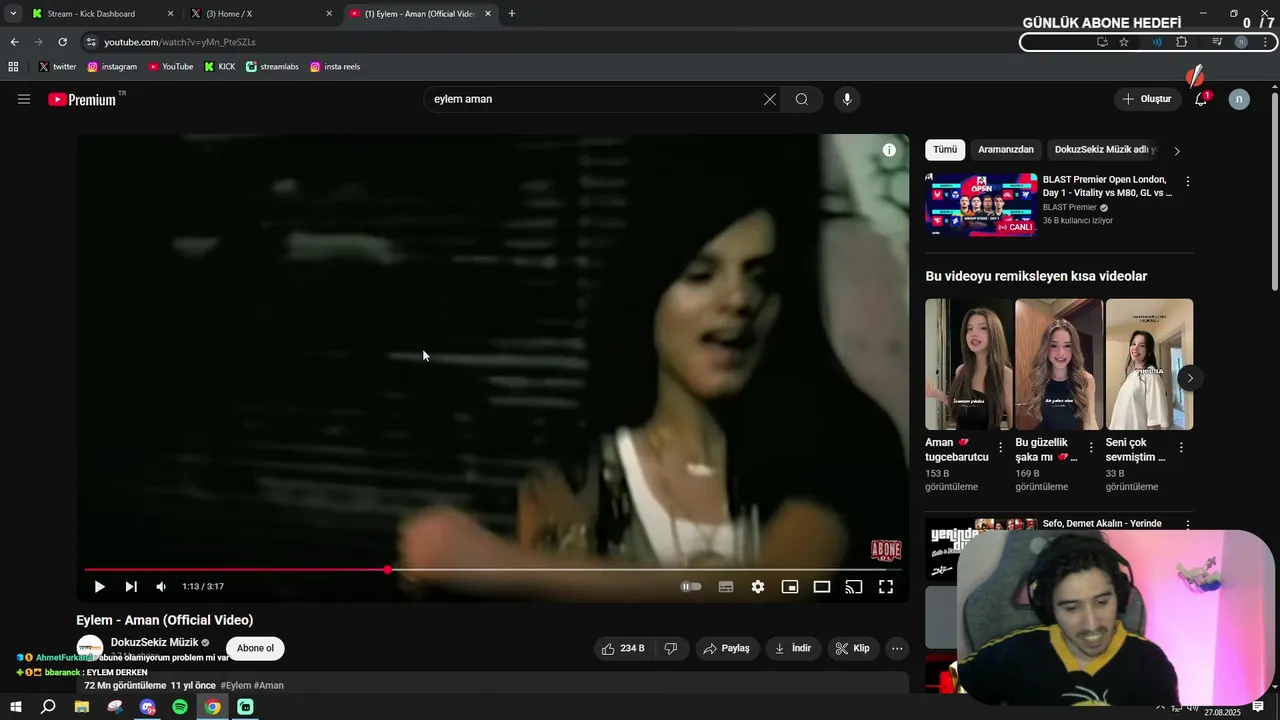The image size is (1280, 720).
Task: Open the insta reels bookmark
Action: point(335,67)
